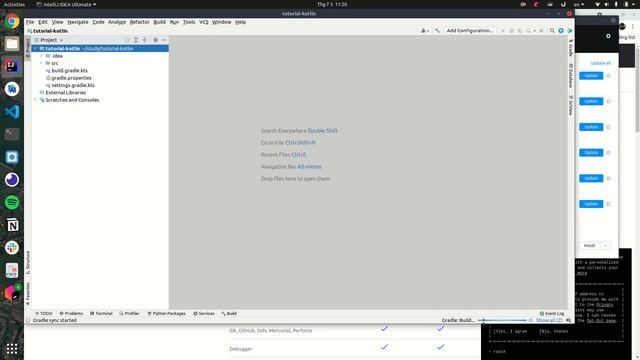Open the Install dropdown arrow in background window

pos(605,246)
